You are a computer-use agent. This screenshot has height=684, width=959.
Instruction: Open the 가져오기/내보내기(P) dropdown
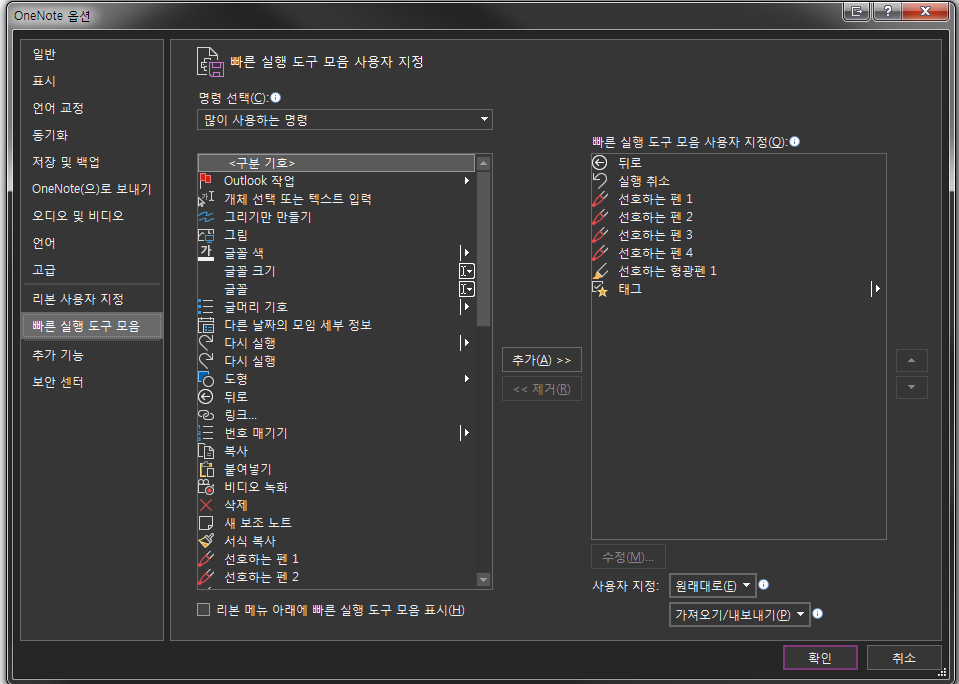pyautogui.click(x=739, y=614)
